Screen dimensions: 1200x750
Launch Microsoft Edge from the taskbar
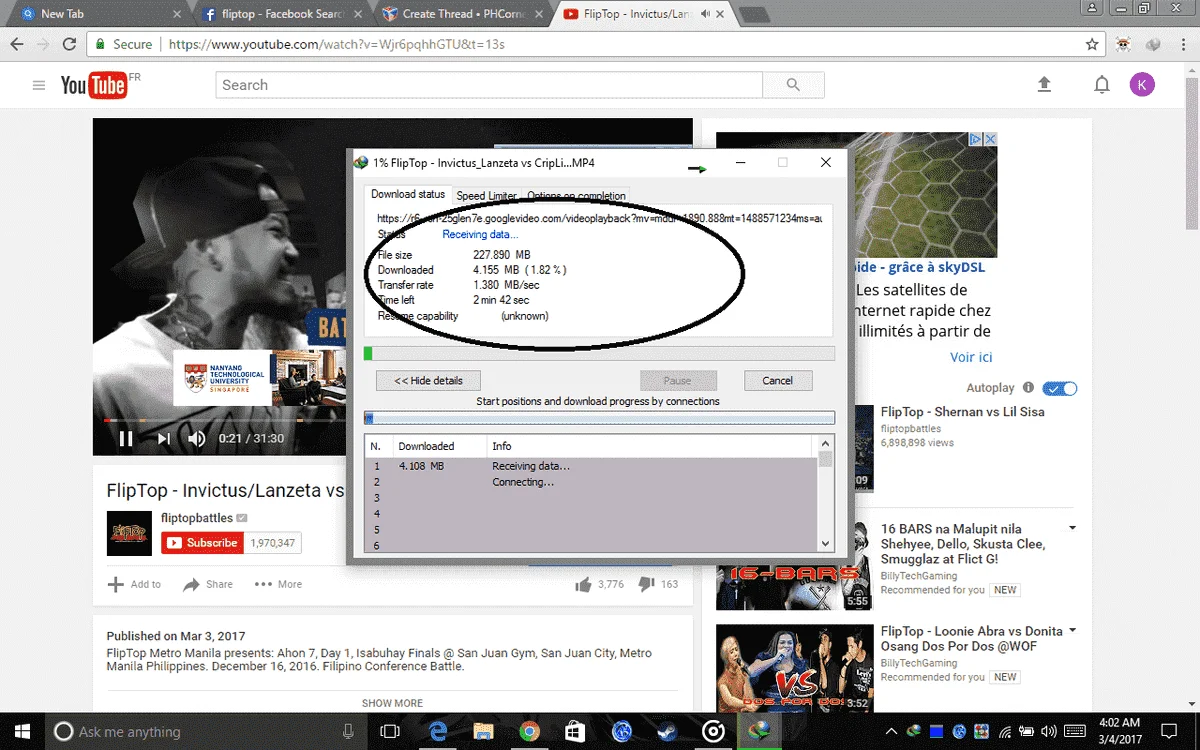pyautogui.click(x=438, y=731)
